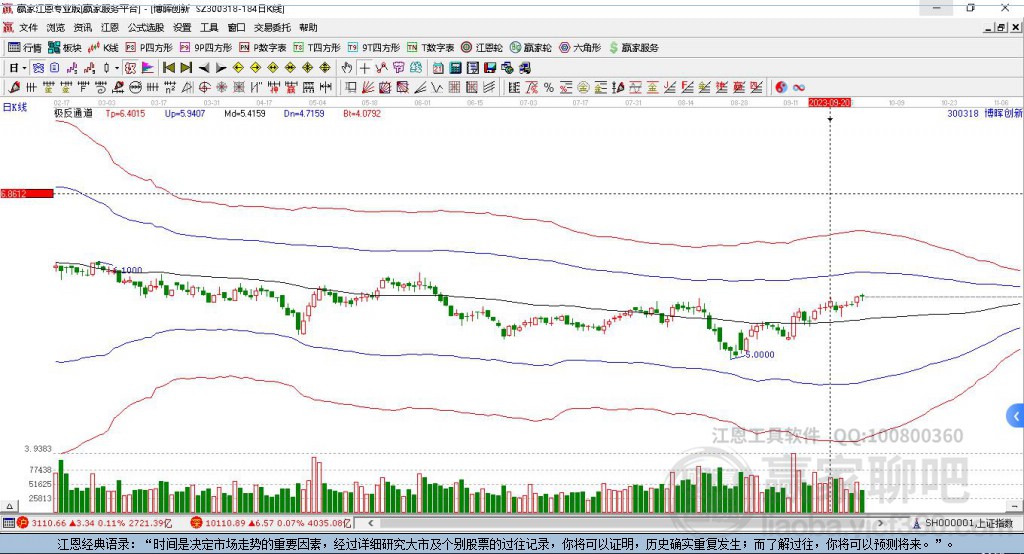This screenshot has width=1024, height=554.
Task: Click the blue side panel expand arrow
Action: pos(1016,416)
